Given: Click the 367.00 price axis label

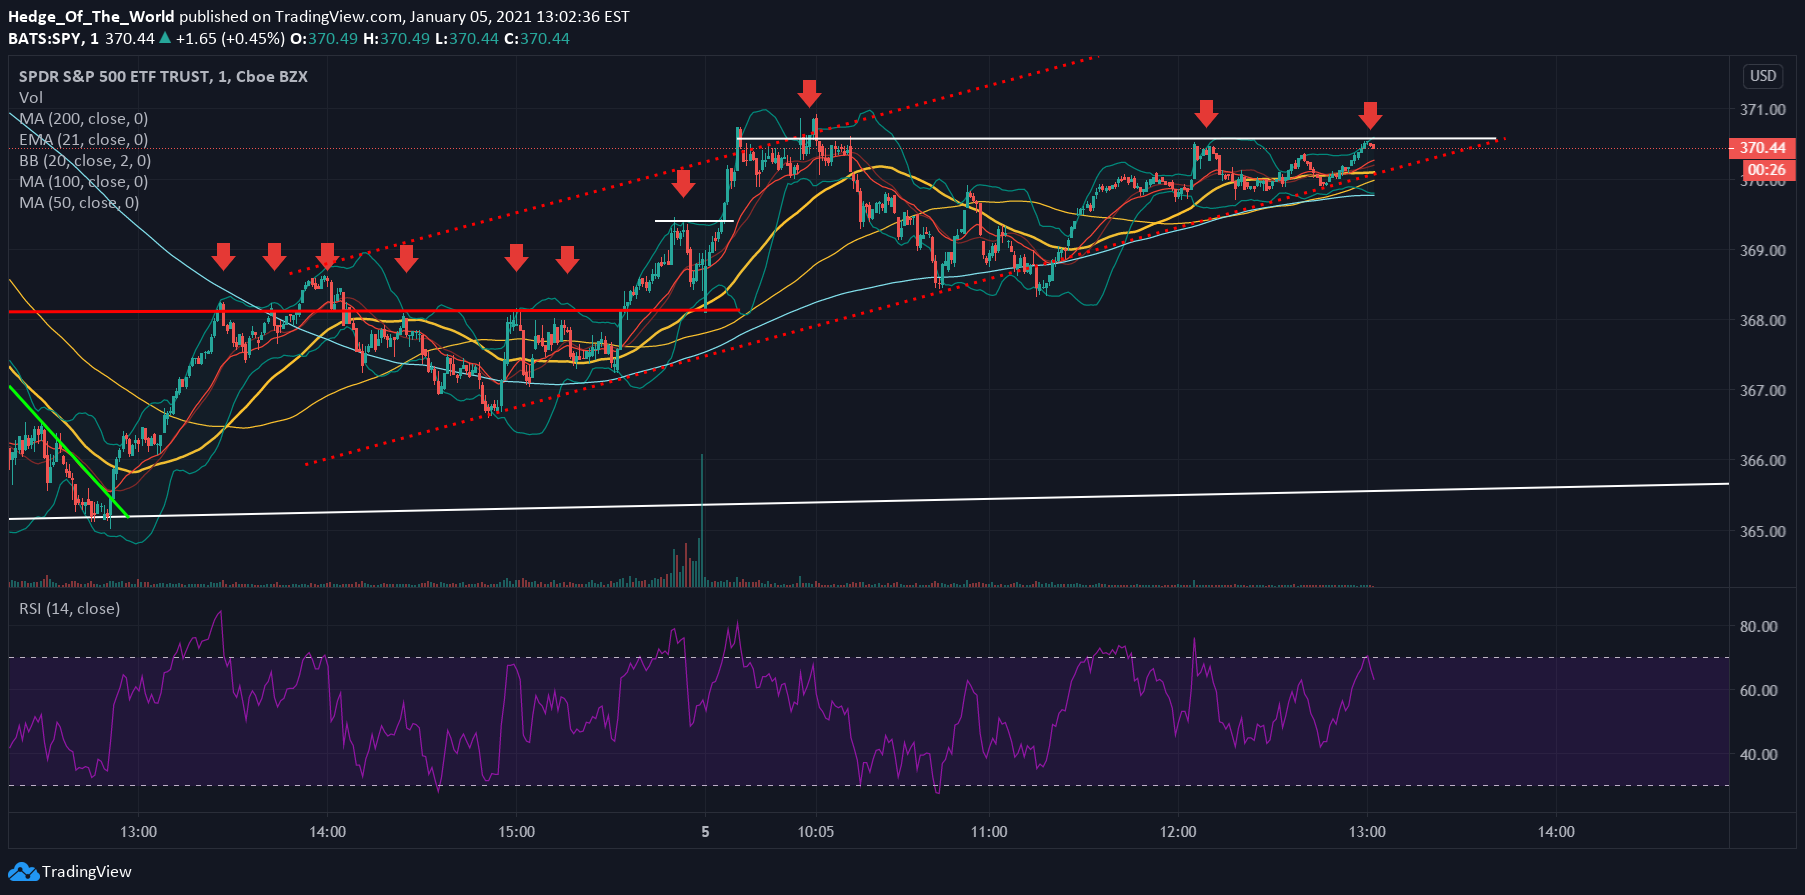Looking at the screenshot, I should (x=1762, y=390).
